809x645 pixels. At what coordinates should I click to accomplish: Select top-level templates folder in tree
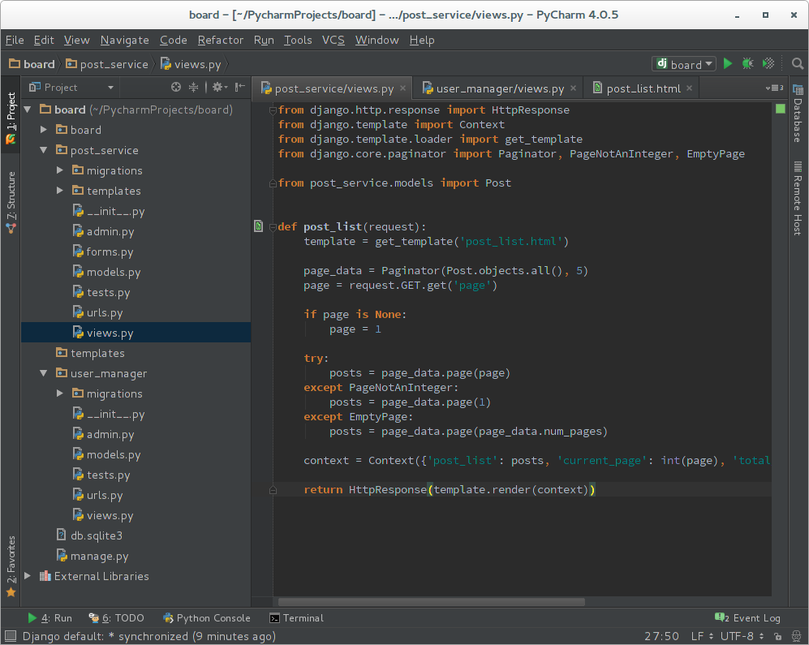(x=90, y=353)
